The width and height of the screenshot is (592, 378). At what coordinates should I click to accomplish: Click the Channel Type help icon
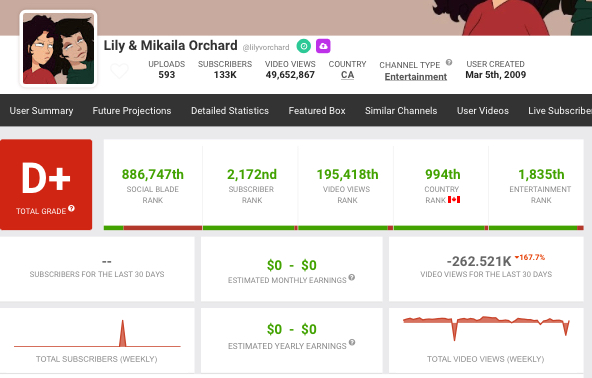tap(449, 62)
